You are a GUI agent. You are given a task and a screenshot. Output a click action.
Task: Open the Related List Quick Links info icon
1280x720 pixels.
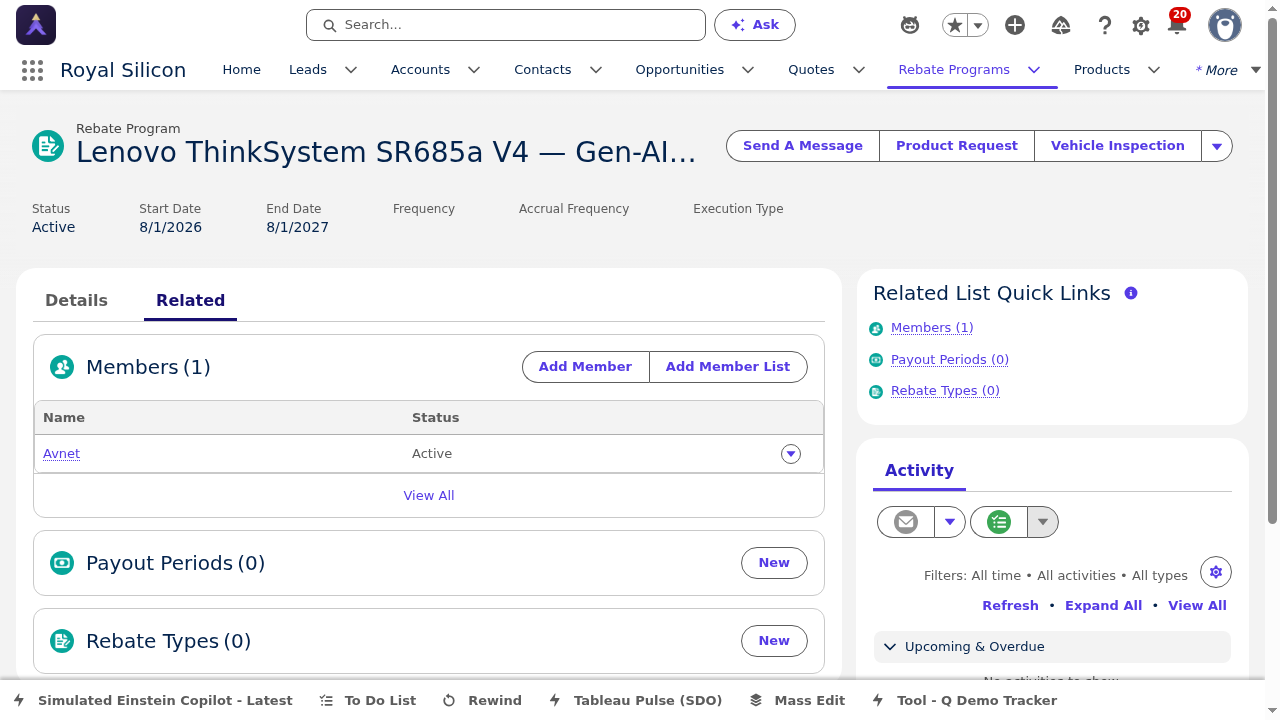tap(1131, 293)
